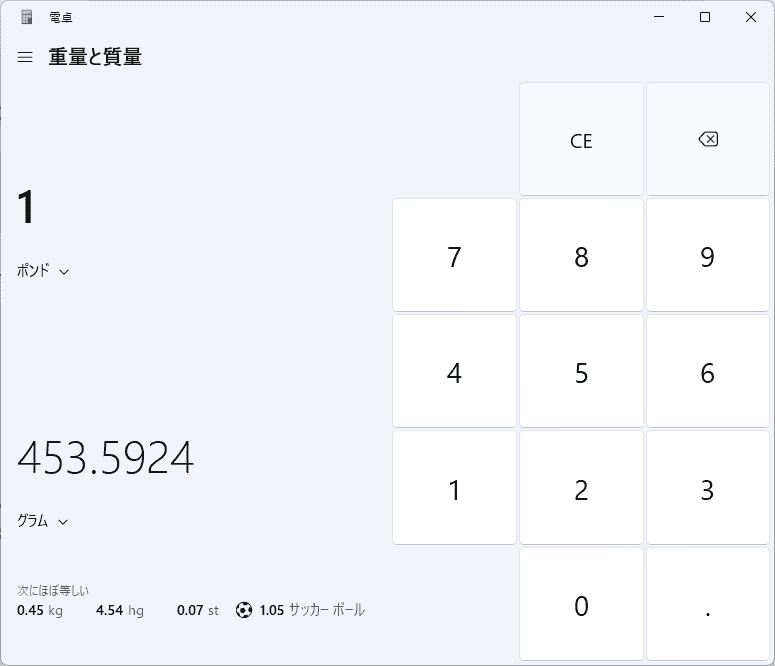Select the 453.5924 result field
Viewport: 775px width, 666px height.
106,458
